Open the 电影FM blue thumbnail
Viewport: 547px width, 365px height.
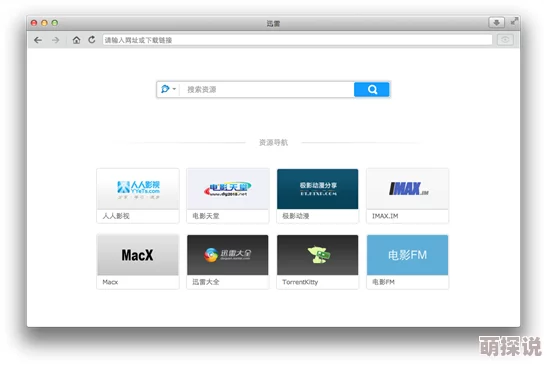click(407, 255)
